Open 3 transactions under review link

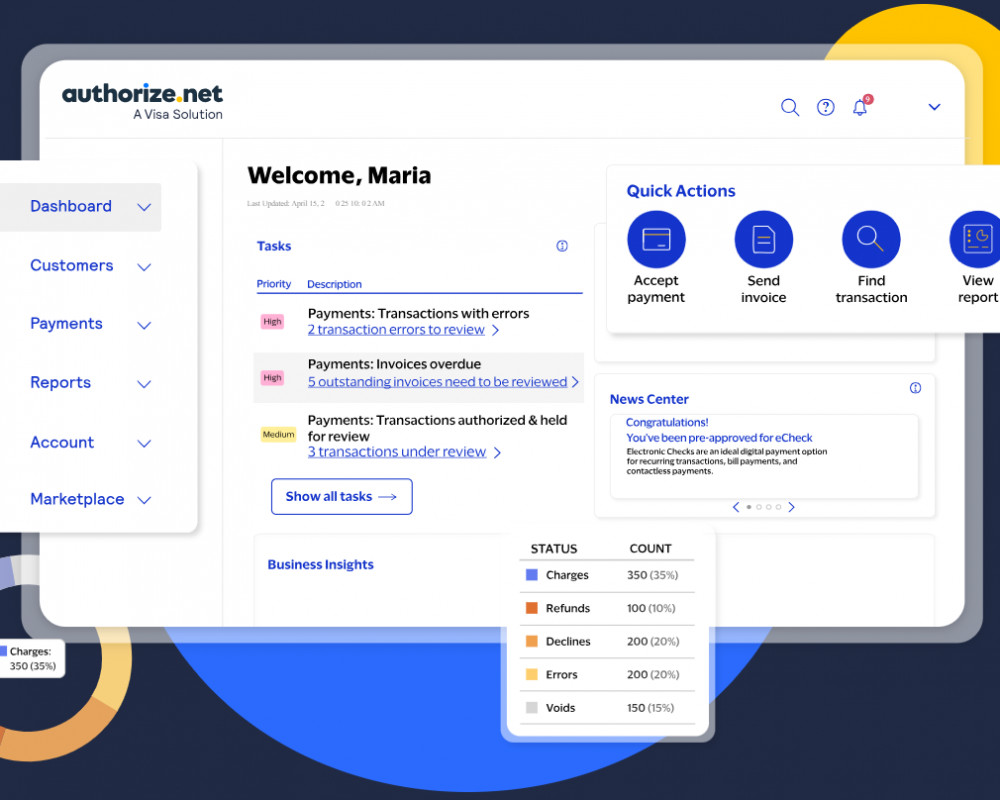pos(397,452)
